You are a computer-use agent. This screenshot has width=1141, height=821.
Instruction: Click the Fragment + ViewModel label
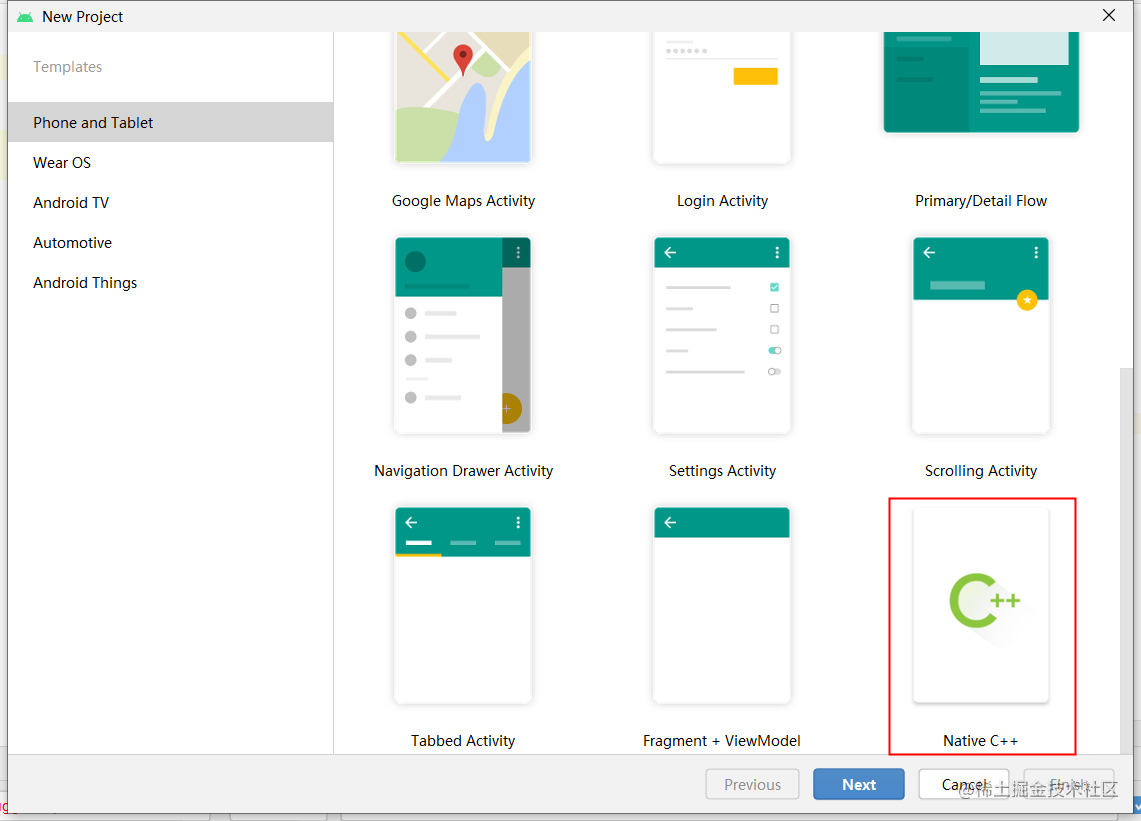(722, 741)
